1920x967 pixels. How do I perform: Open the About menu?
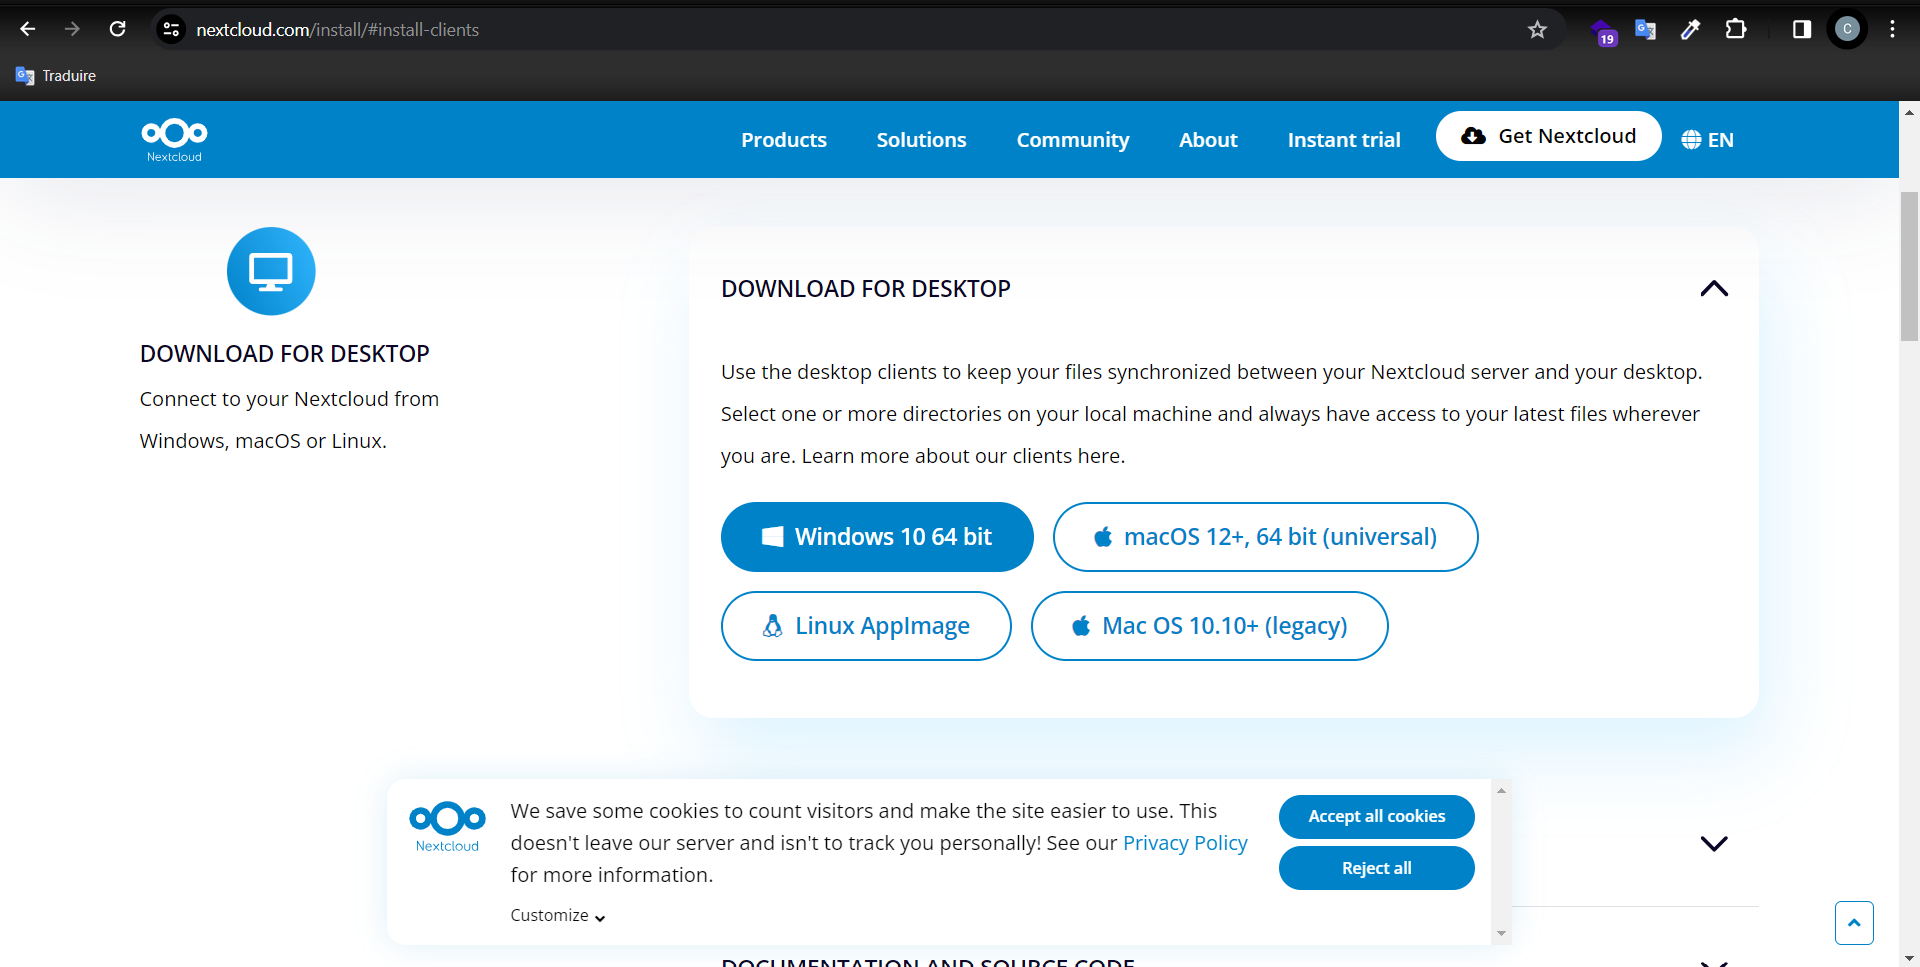(x=1208, y=140)
